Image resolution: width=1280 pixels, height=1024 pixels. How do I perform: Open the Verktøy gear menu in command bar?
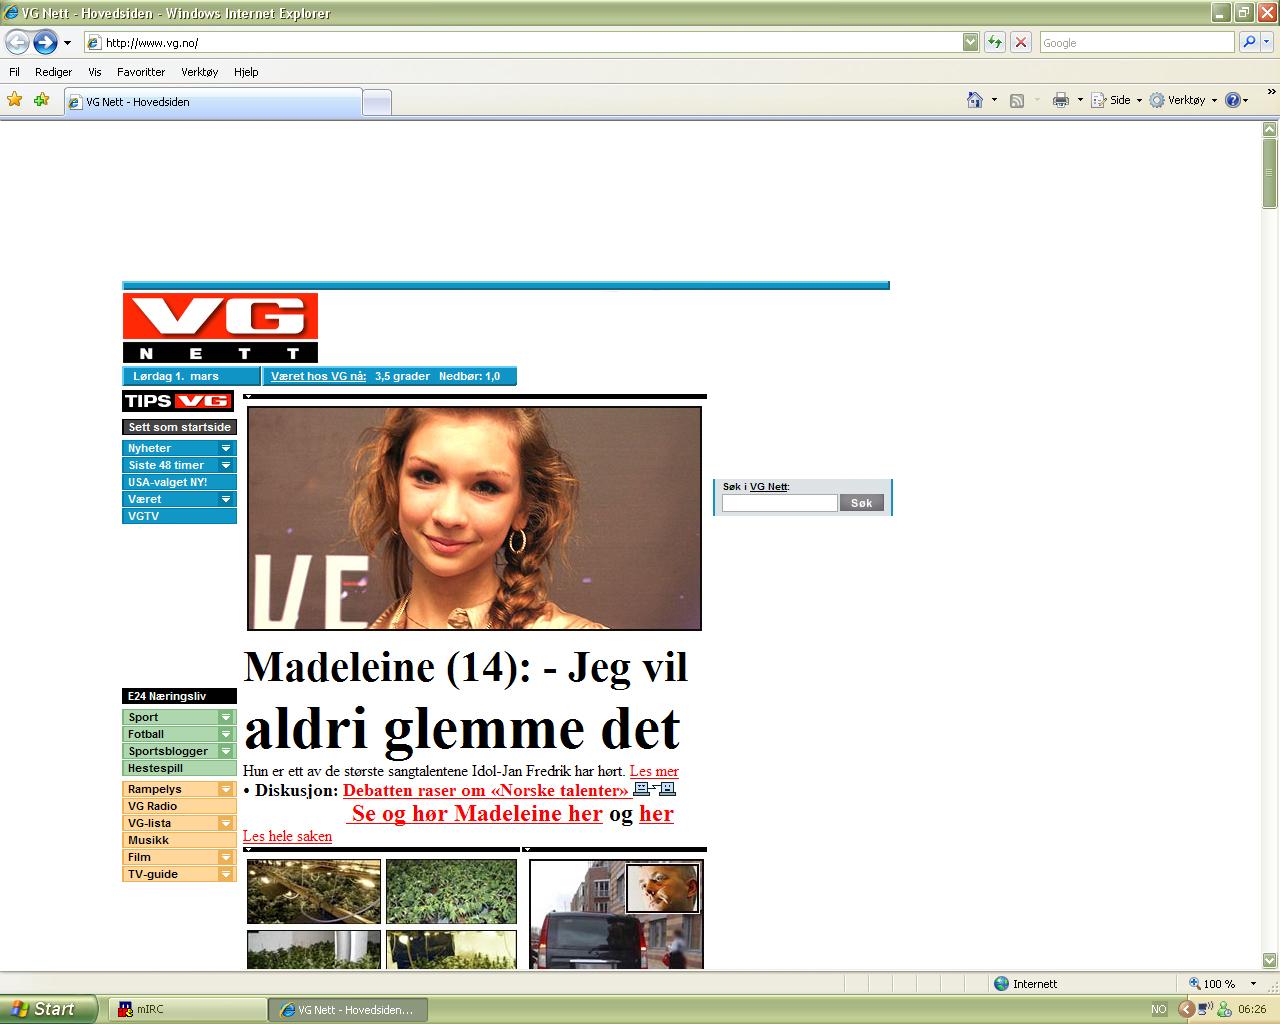pos(1183,100)
